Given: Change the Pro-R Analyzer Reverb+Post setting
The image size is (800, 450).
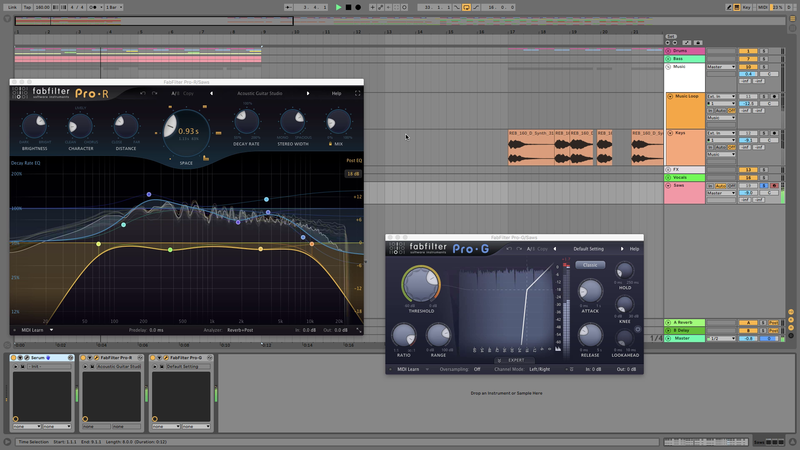Looking at the screenshot, I should 240,330.
